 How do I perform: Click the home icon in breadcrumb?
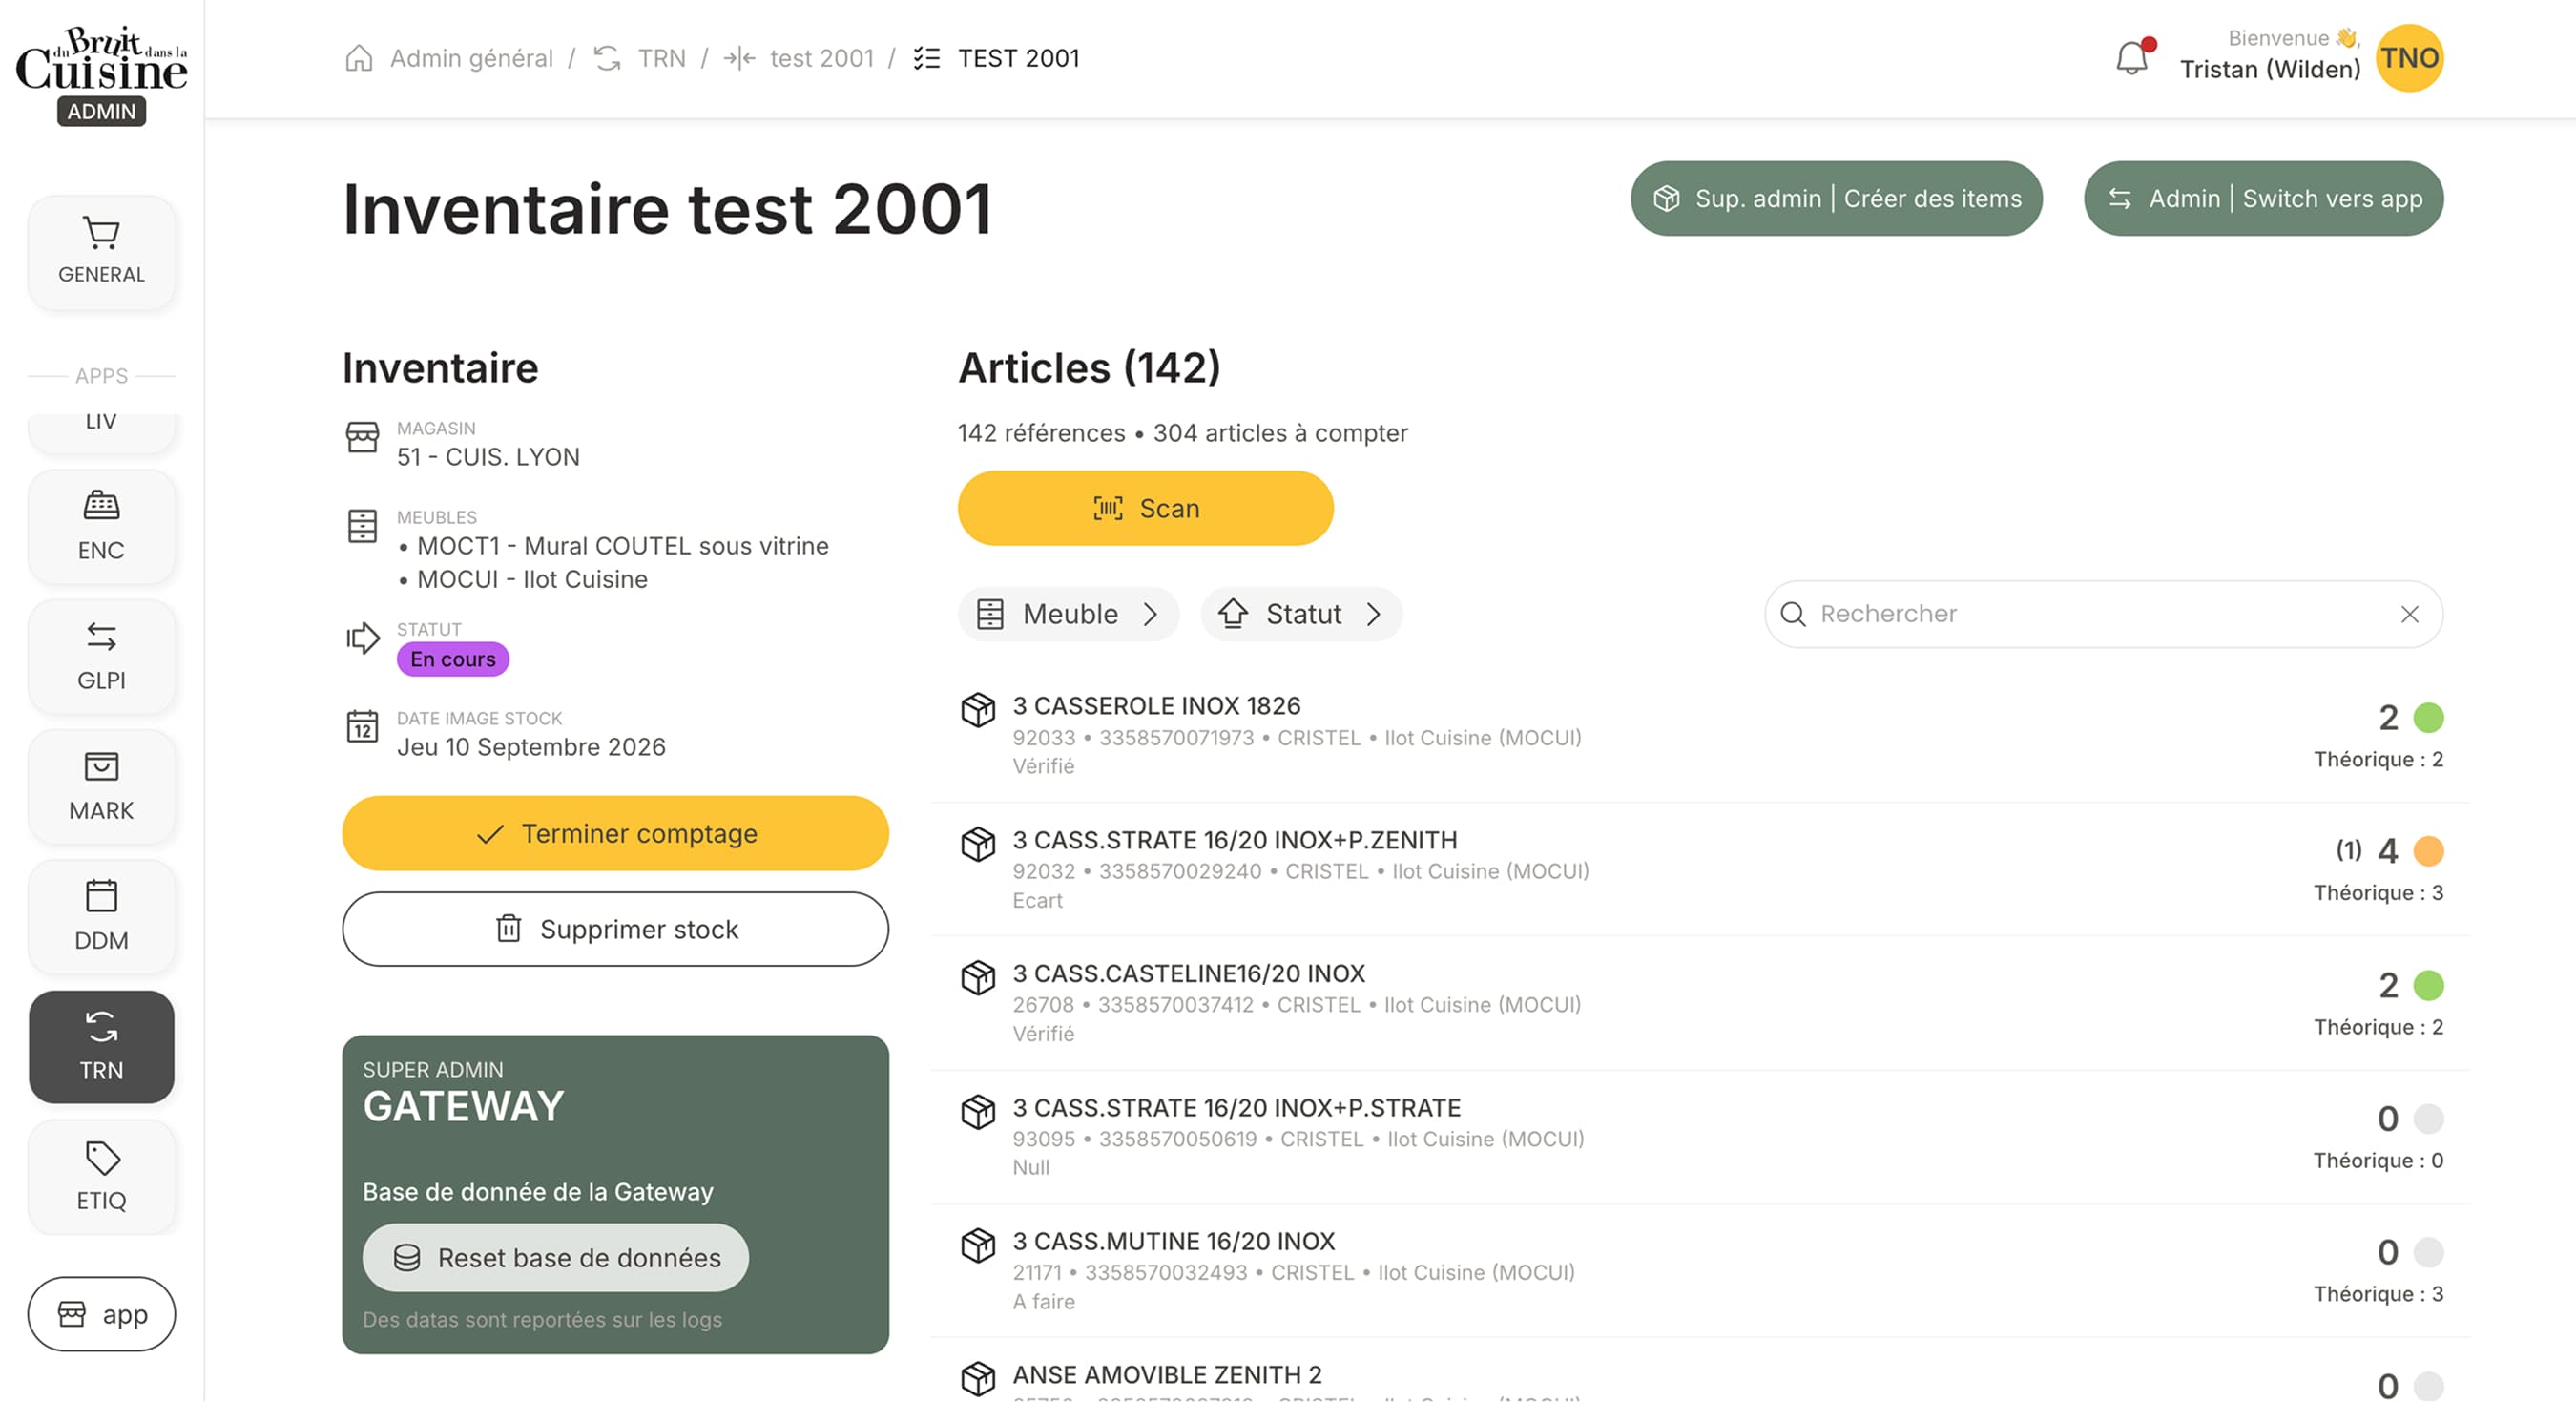[x=359, y=58]
